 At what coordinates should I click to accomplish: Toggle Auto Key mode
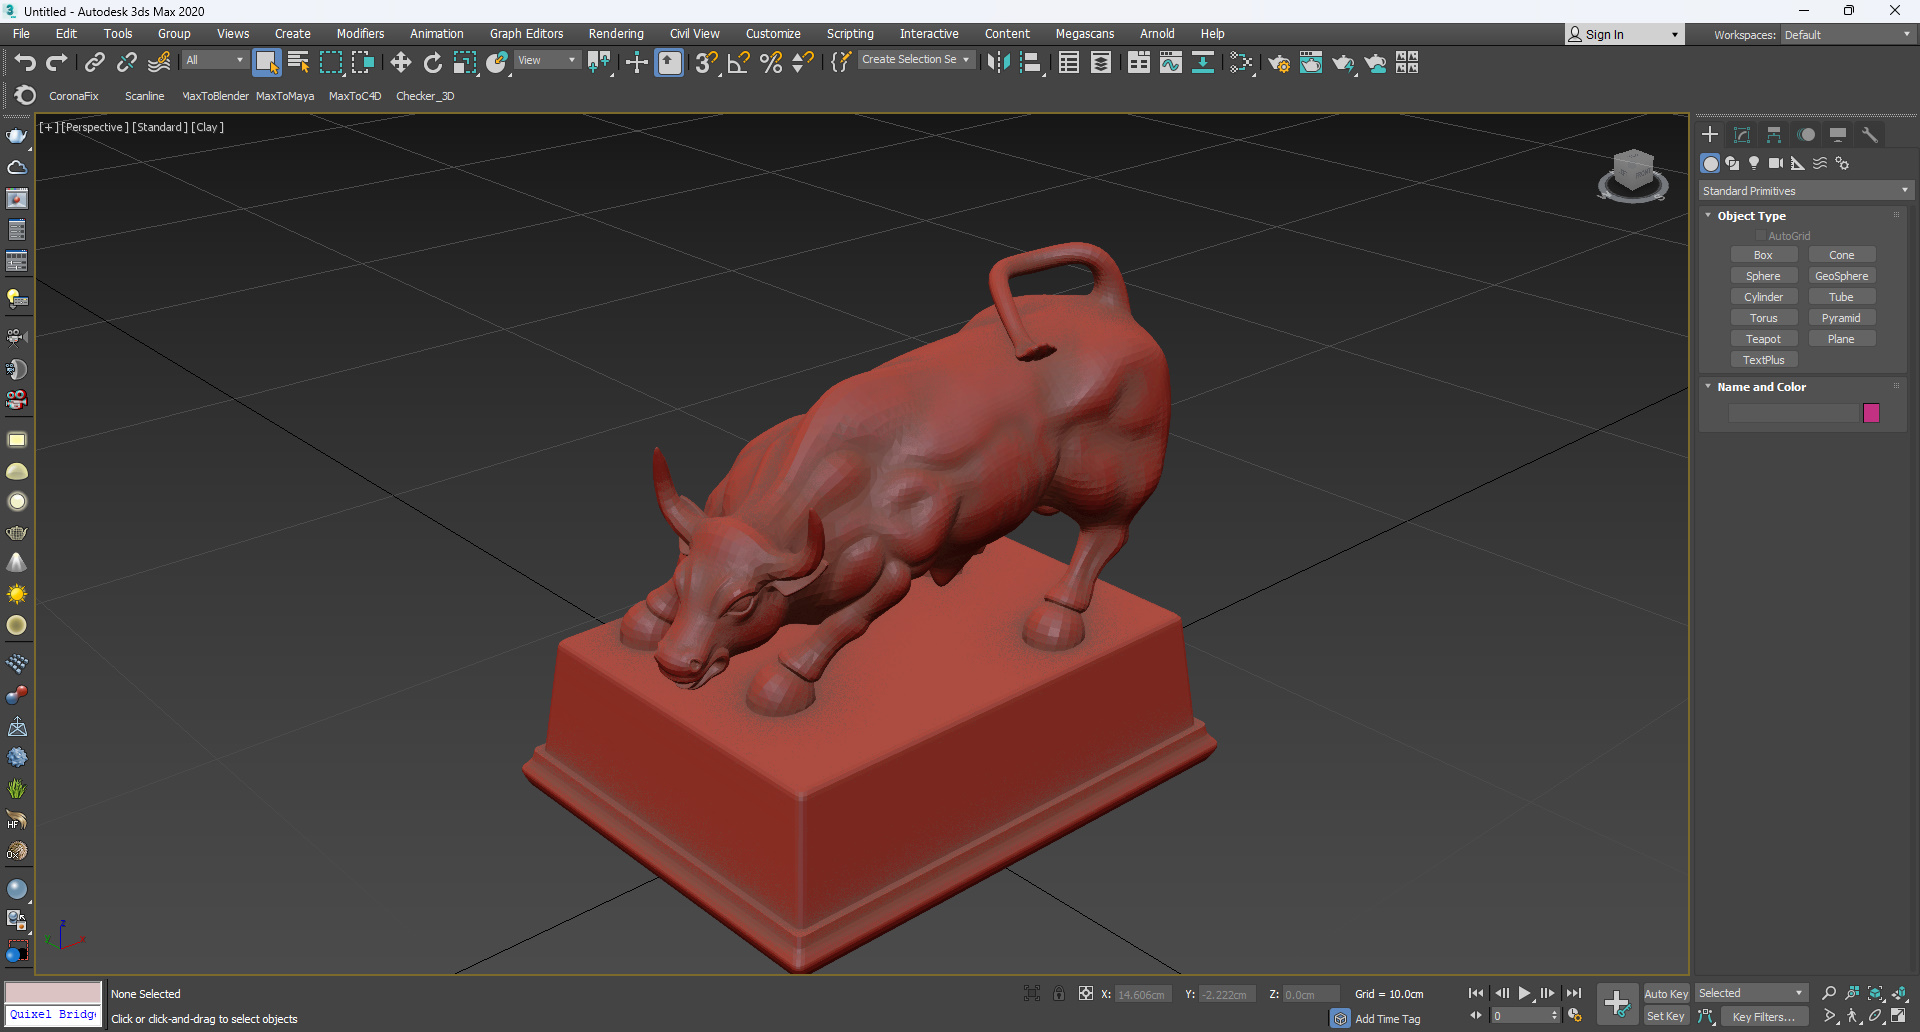pos(1666,994)
